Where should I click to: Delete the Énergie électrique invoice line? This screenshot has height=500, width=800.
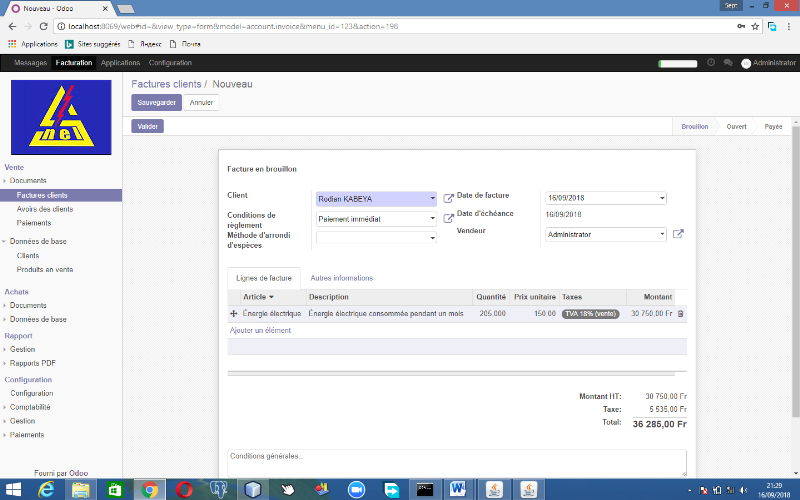point(681,314)
